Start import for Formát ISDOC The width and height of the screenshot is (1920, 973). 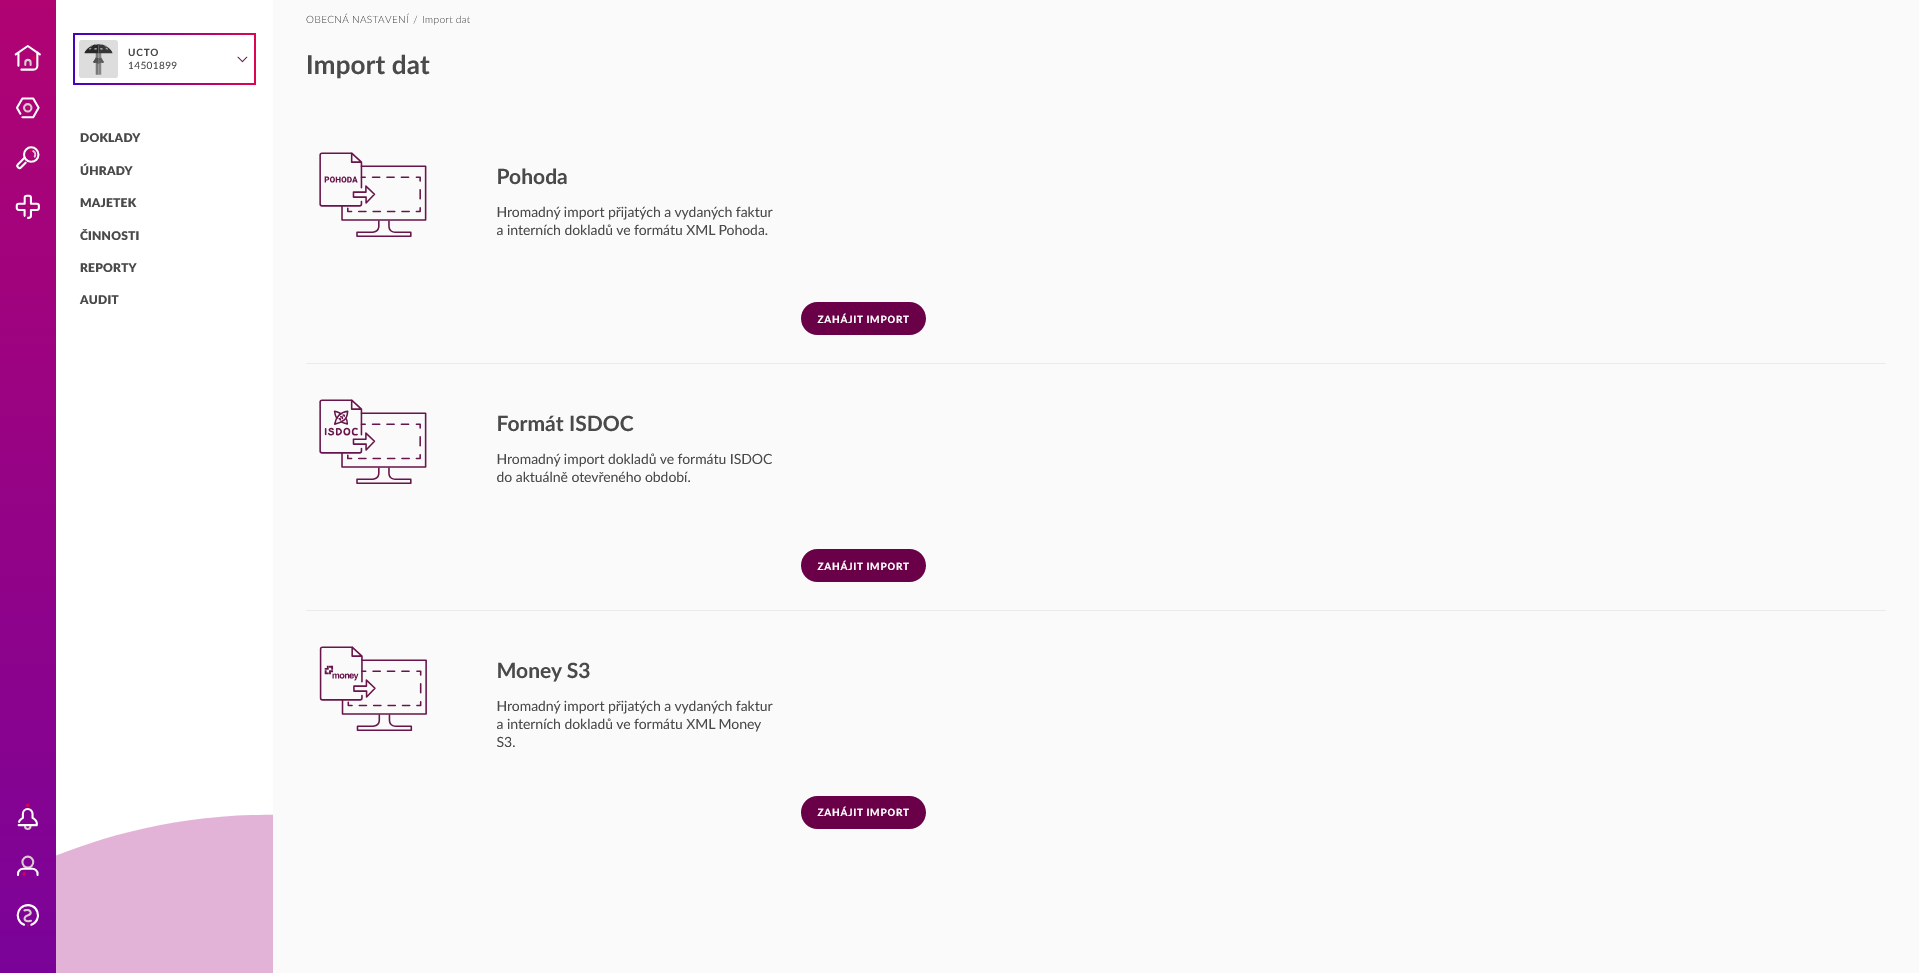pyautogui.click(x=863, y=566)
